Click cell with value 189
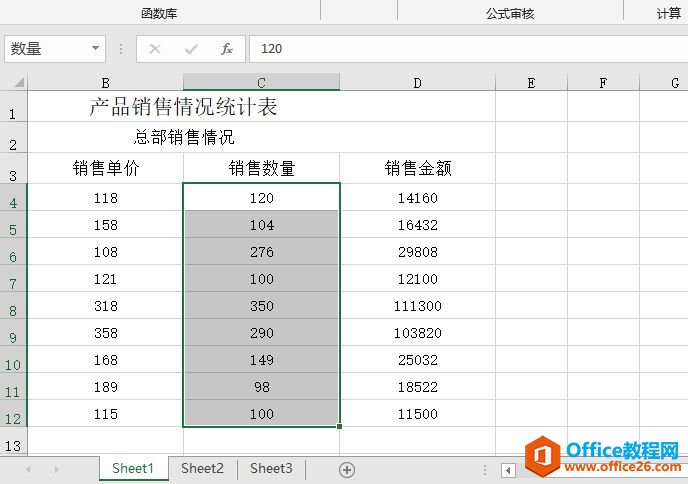The height and width of the screenshot is (484, 688). pos(105,387)
